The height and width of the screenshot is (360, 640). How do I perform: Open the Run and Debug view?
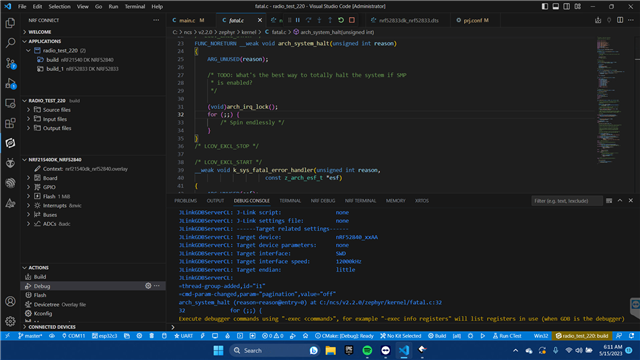click(10, 83)
